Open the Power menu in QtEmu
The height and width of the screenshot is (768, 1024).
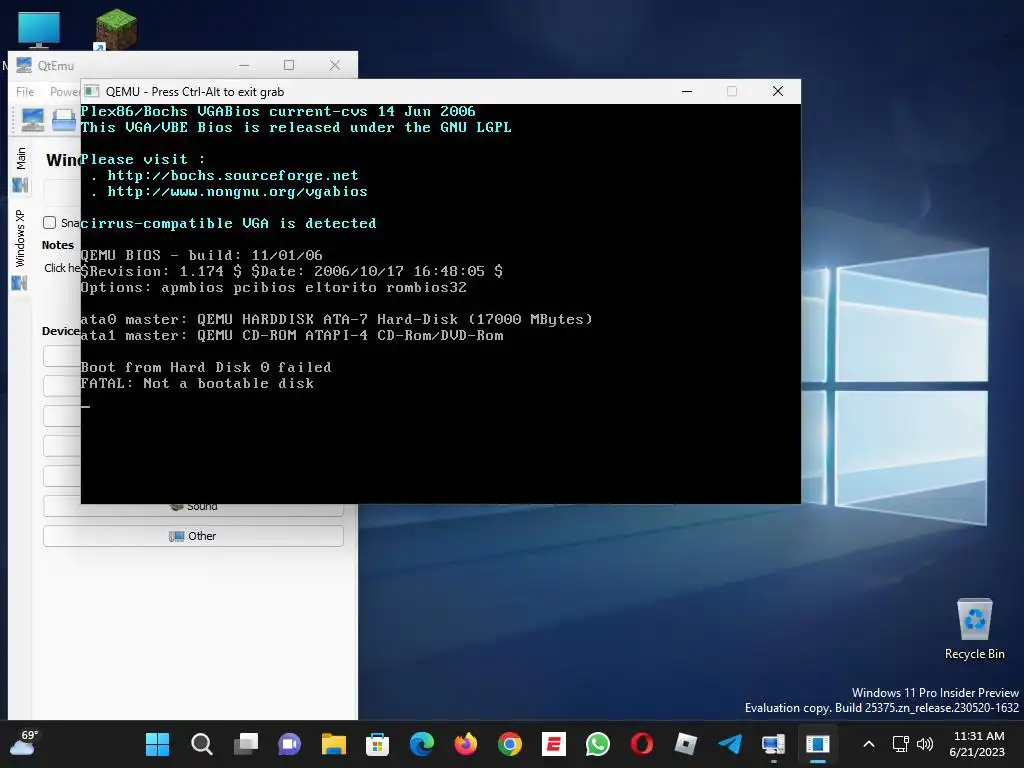pyautogui.click(x=65, y=92)
